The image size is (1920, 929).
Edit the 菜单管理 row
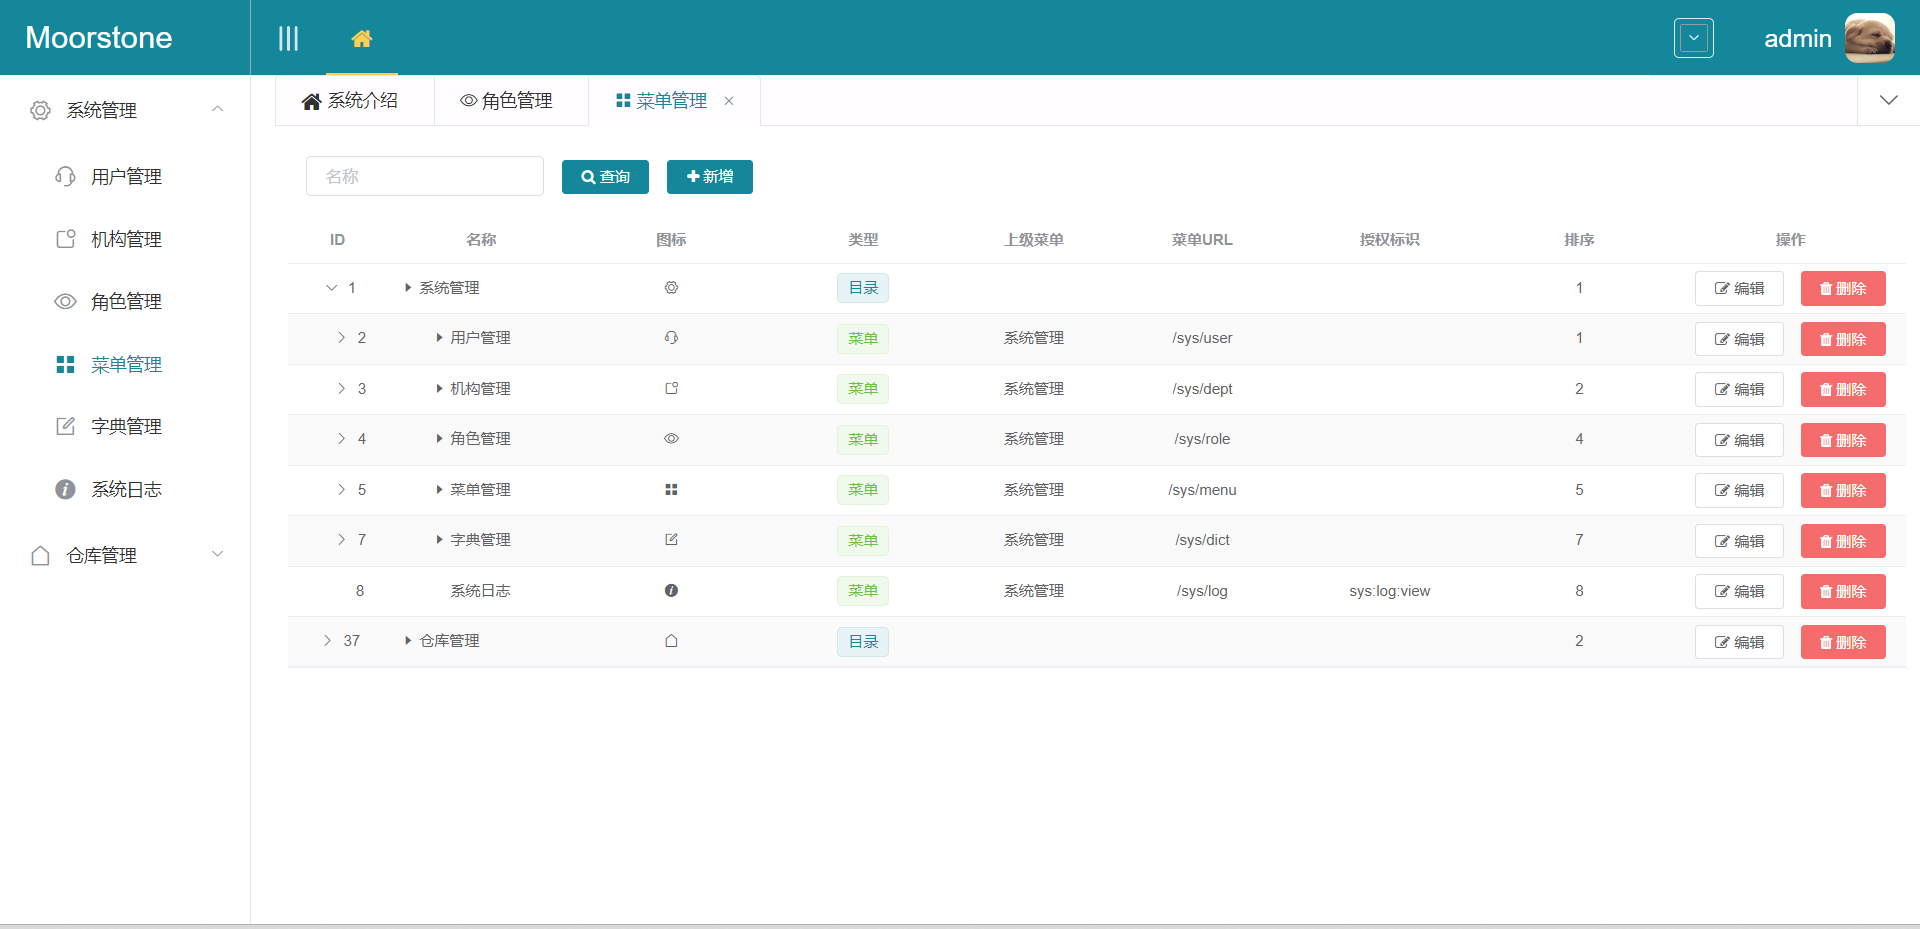coord(1739,490)
